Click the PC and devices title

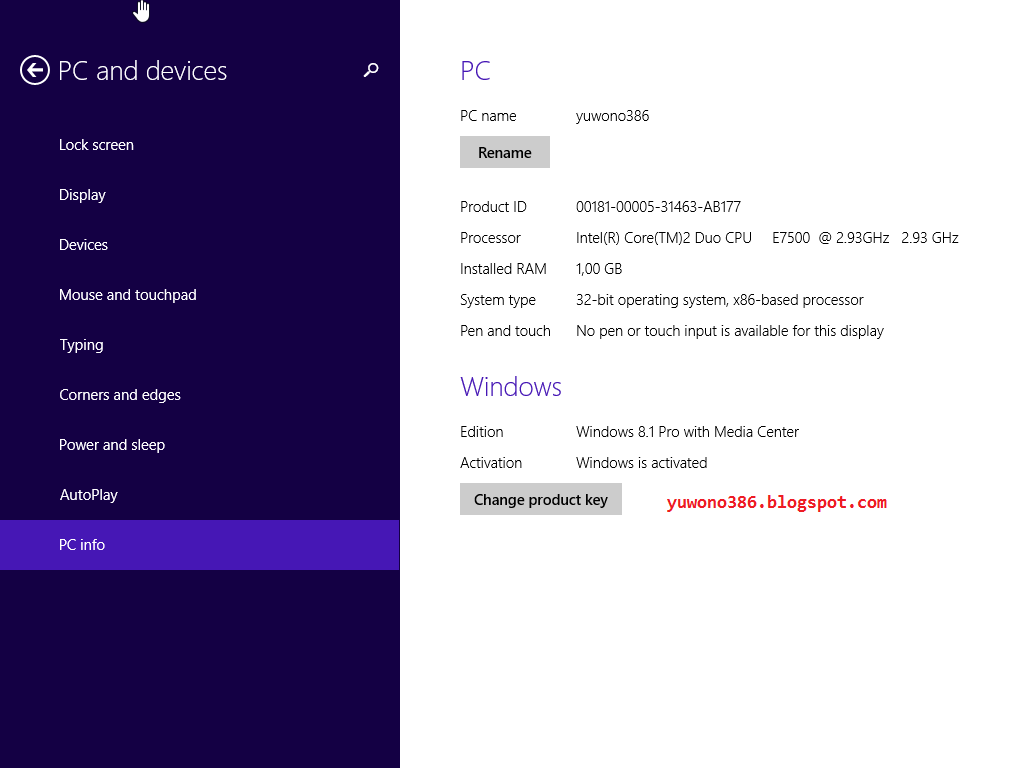142,71
